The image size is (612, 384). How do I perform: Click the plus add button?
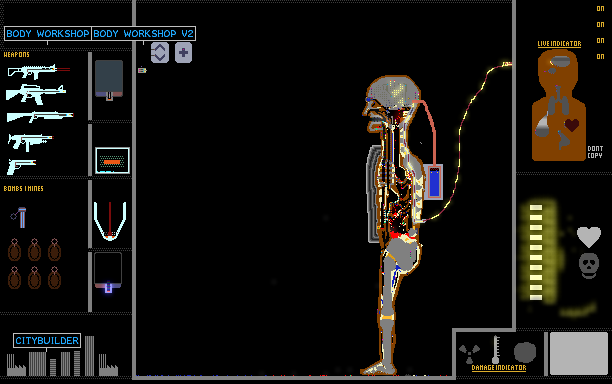point(183,53)
